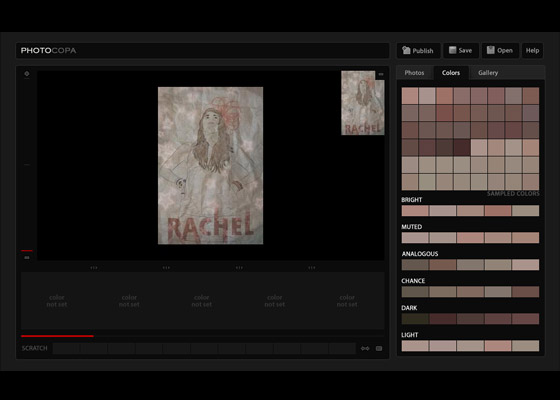Screen dimensions: 560x400
Task: Switch to the Photos tab
Action: (x=414, y=73)
